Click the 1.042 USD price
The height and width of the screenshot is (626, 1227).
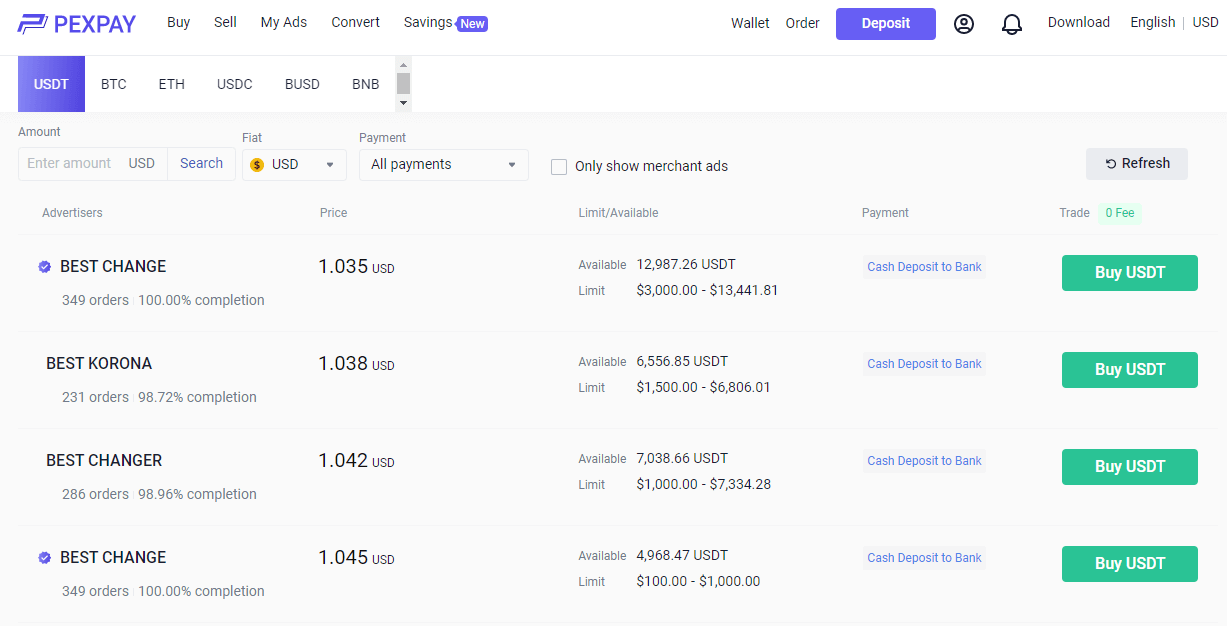pos(356,461)
